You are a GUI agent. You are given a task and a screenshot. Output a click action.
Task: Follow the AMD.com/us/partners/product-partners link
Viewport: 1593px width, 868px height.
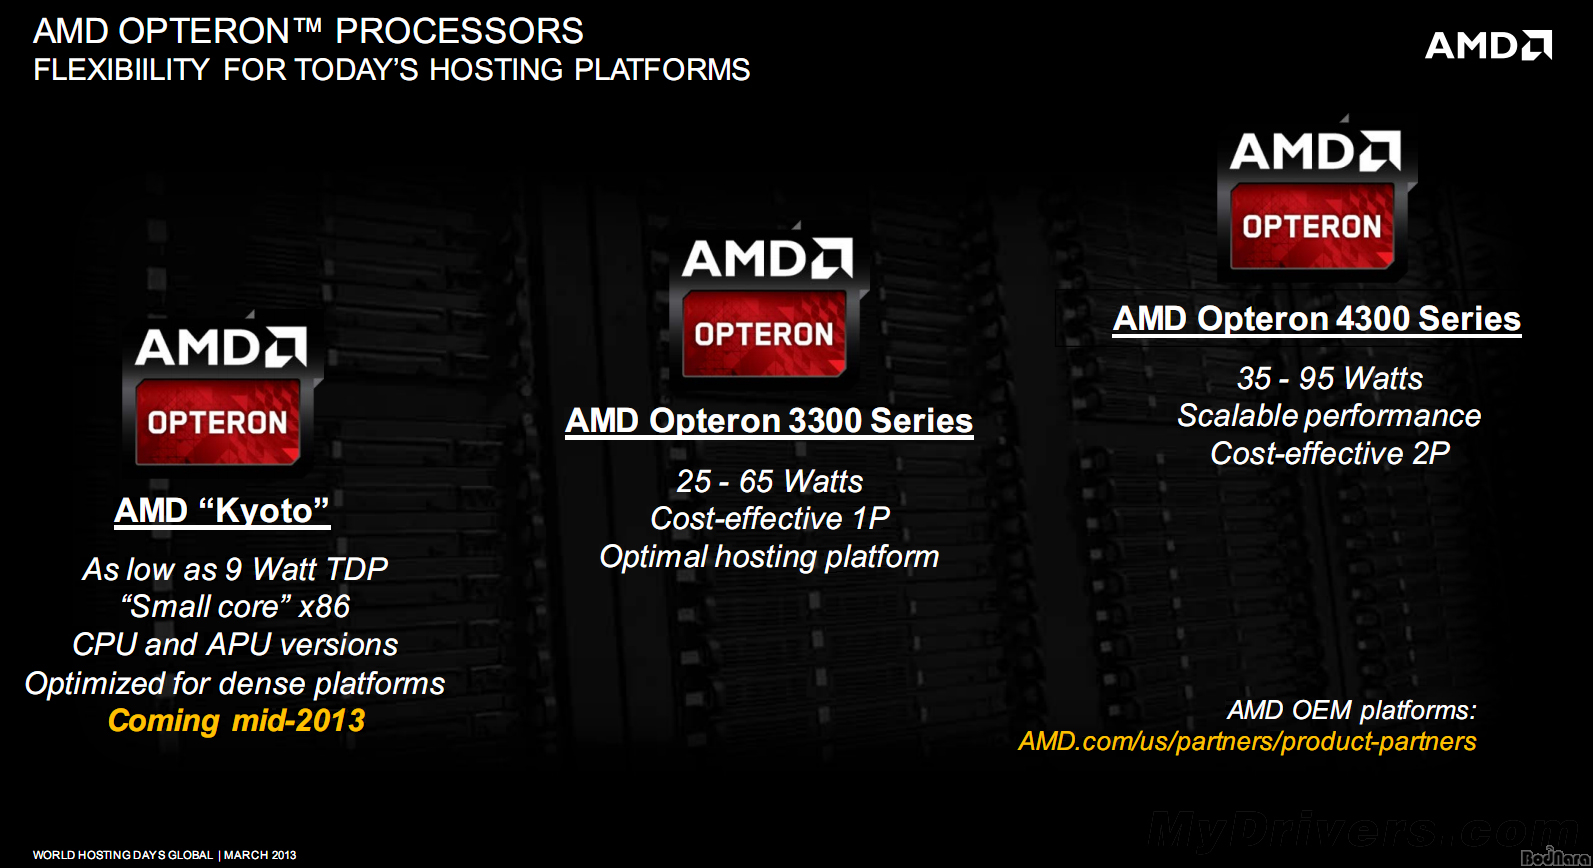(1247, 742)
